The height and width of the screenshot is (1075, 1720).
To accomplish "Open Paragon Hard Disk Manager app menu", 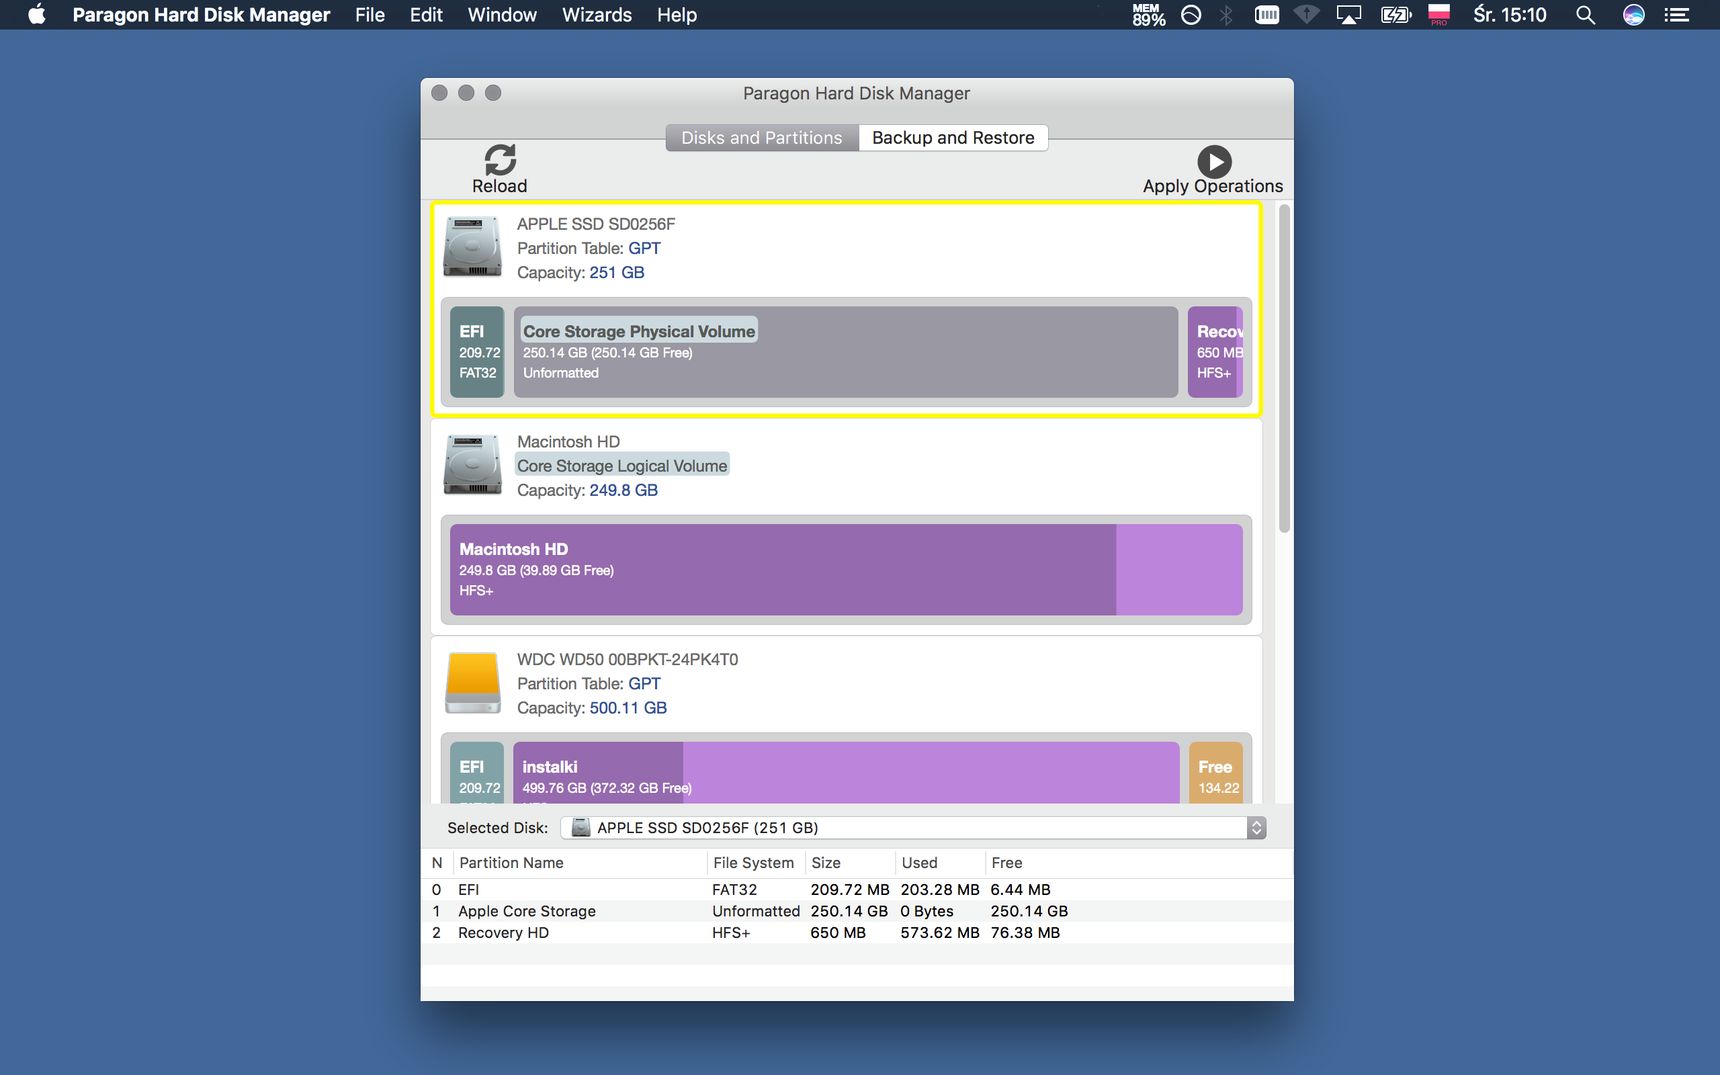I will pos(201,15).
